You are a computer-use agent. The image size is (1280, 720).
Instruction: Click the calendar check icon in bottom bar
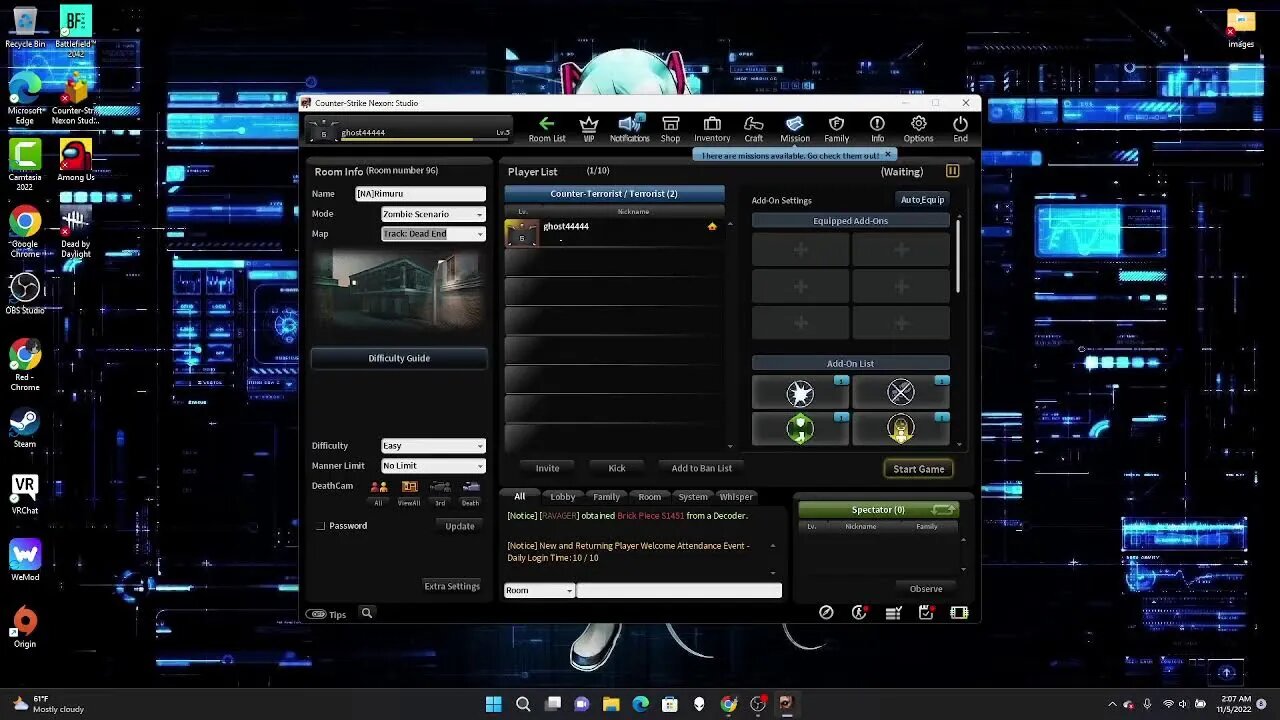coord(926,613)
